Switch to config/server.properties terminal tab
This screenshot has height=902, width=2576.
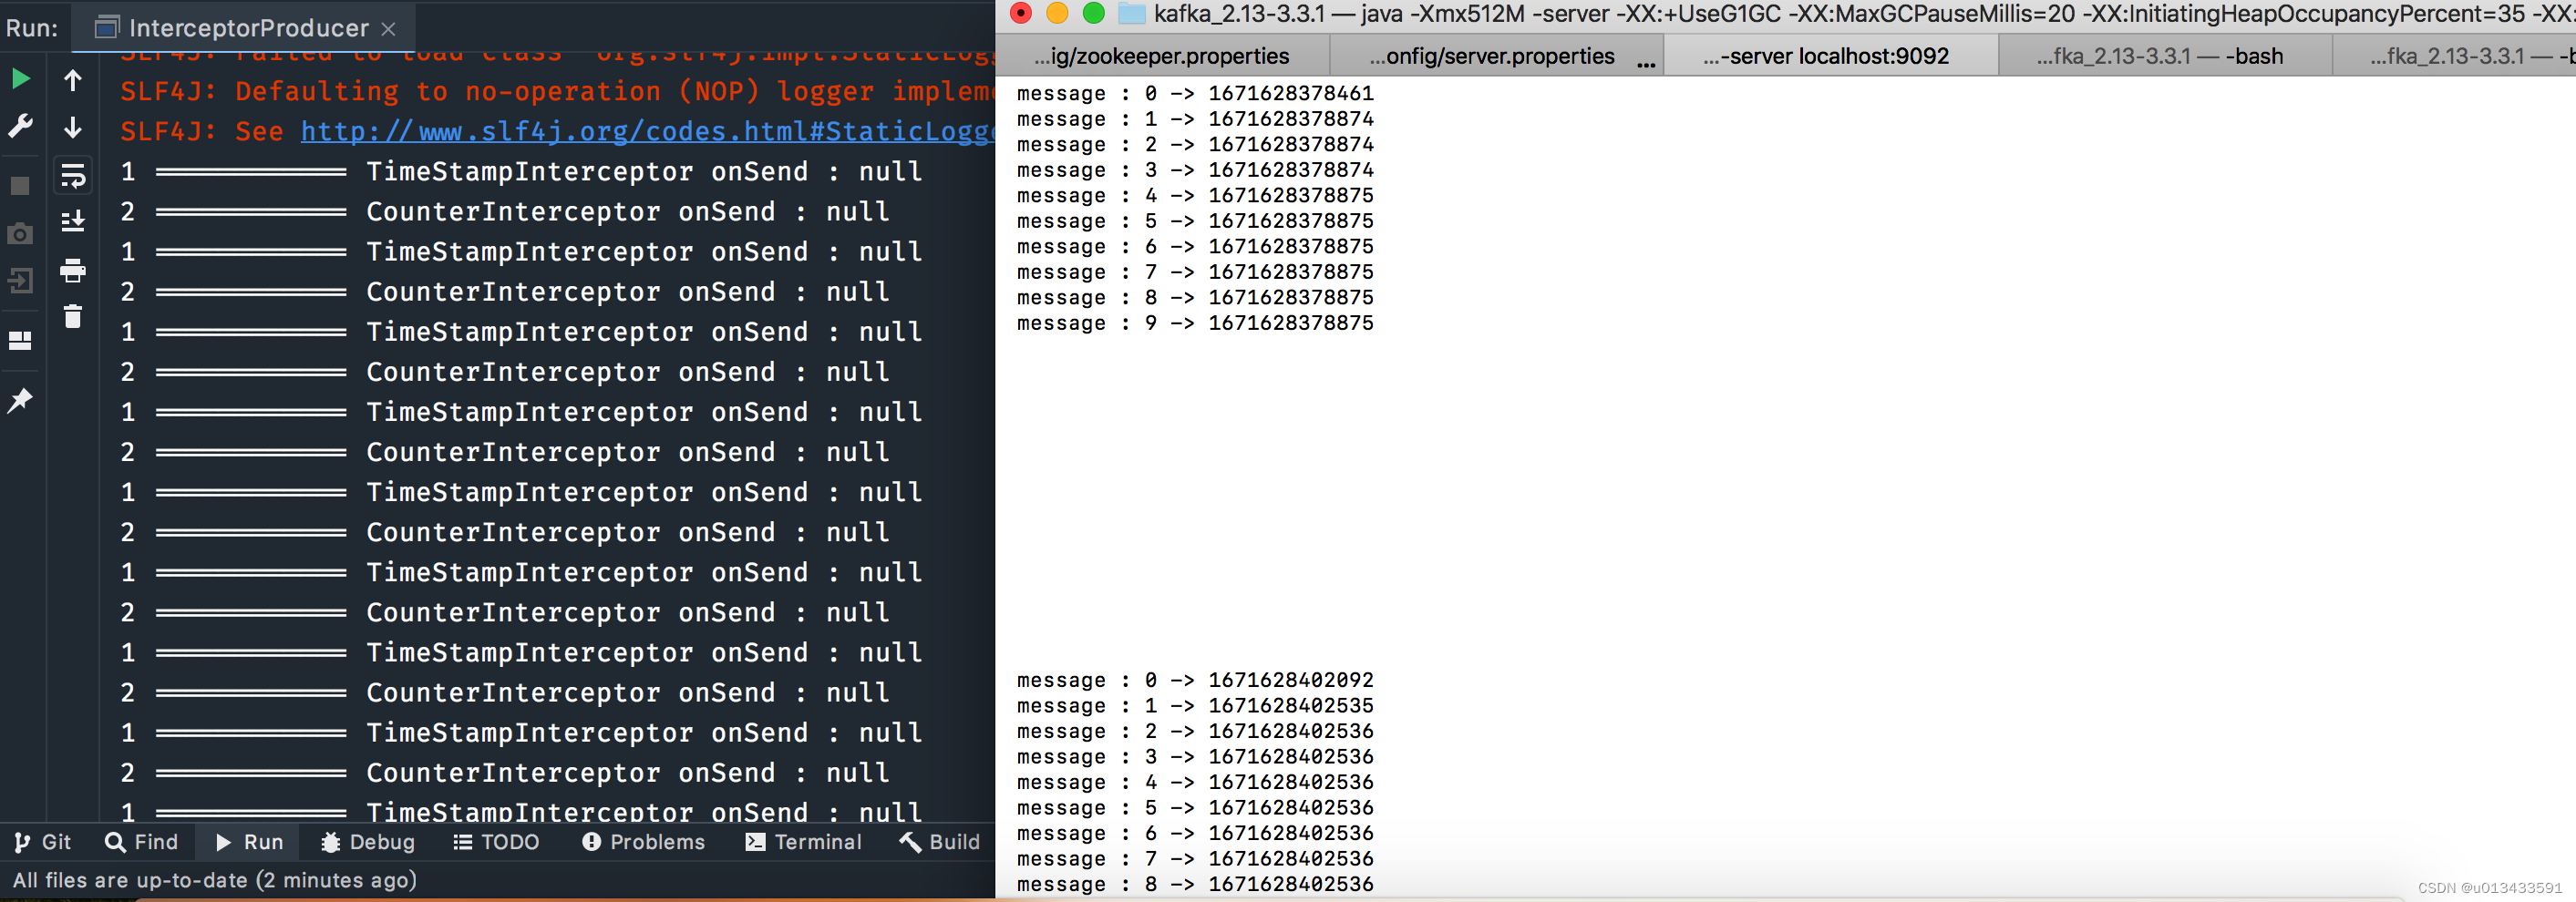[1496, 56]
